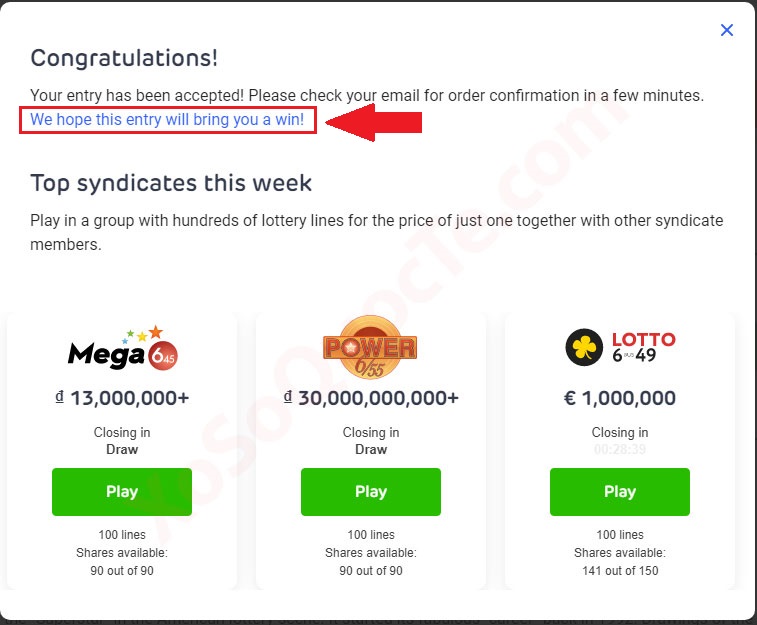The height and width of the screenshot is (625, 757).
Task: Click the black clover icon of Lotto 6/49
Action: point(583,348)
